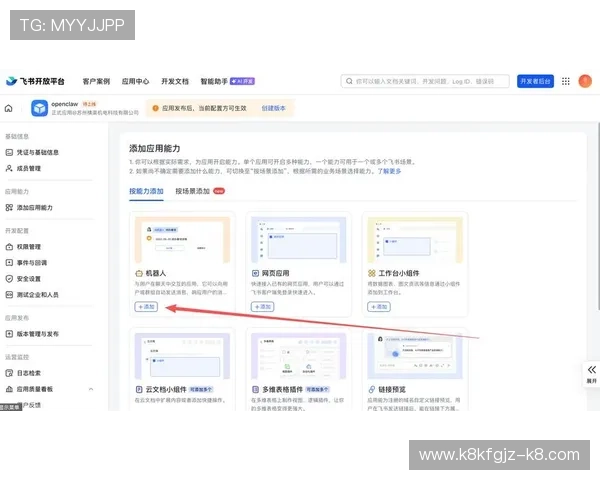Open the 开发文档 menu
Screen dimensions: 600x480
[x=175, y=81]
